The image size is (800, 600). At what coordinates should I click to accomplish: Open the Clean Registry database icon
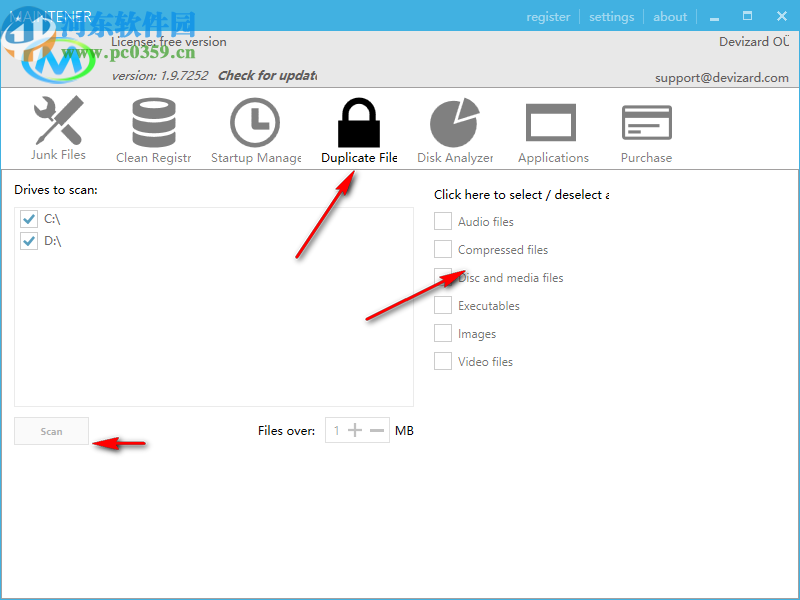(x=154, y=122)
